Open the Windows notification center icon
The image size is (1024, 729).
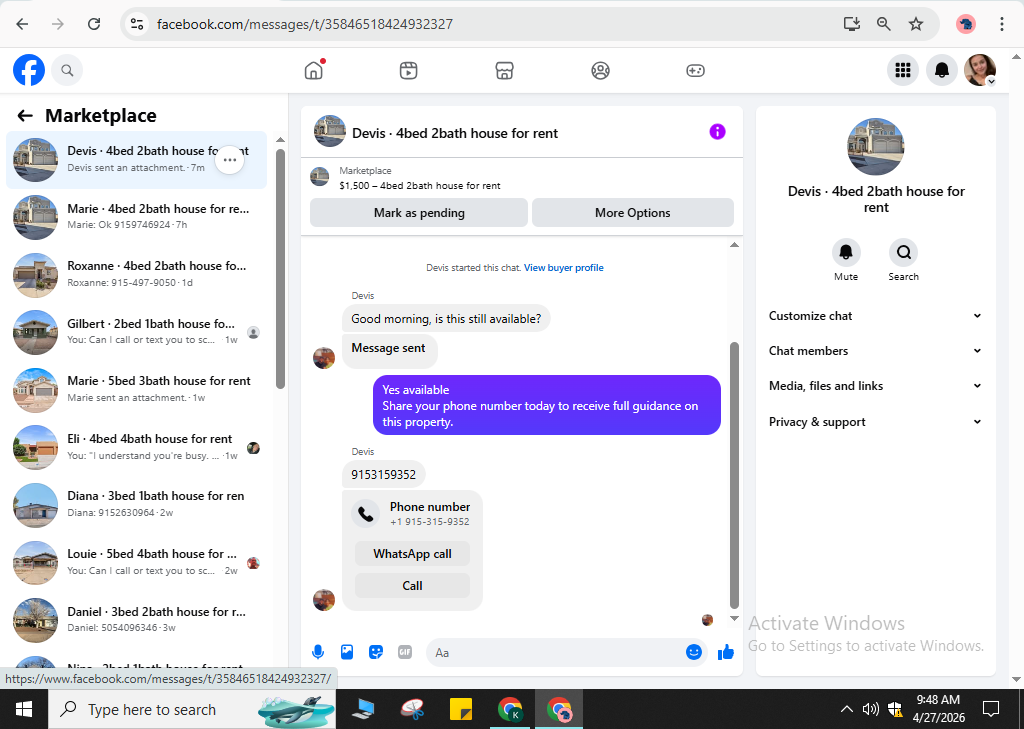[991, 709]
